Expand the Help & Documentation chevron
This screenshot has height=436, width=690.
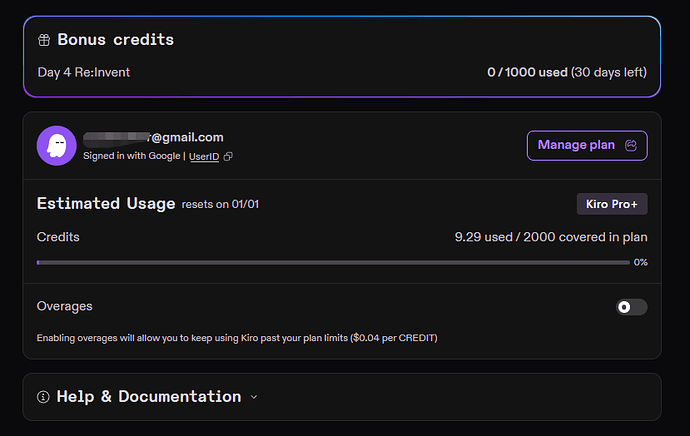(x=254, y=397)
